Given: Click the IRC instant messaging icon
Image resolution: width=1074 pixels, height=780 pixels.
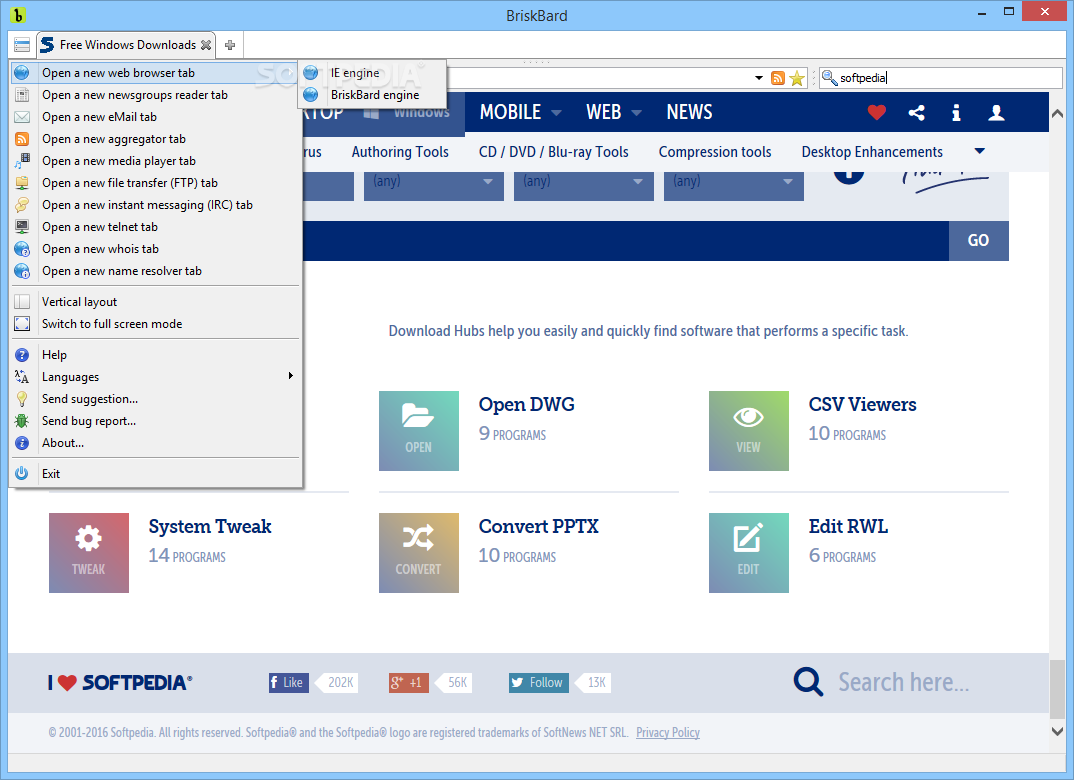Looking at the screenshot, I should pyautogui.click(x=22, y=205).
